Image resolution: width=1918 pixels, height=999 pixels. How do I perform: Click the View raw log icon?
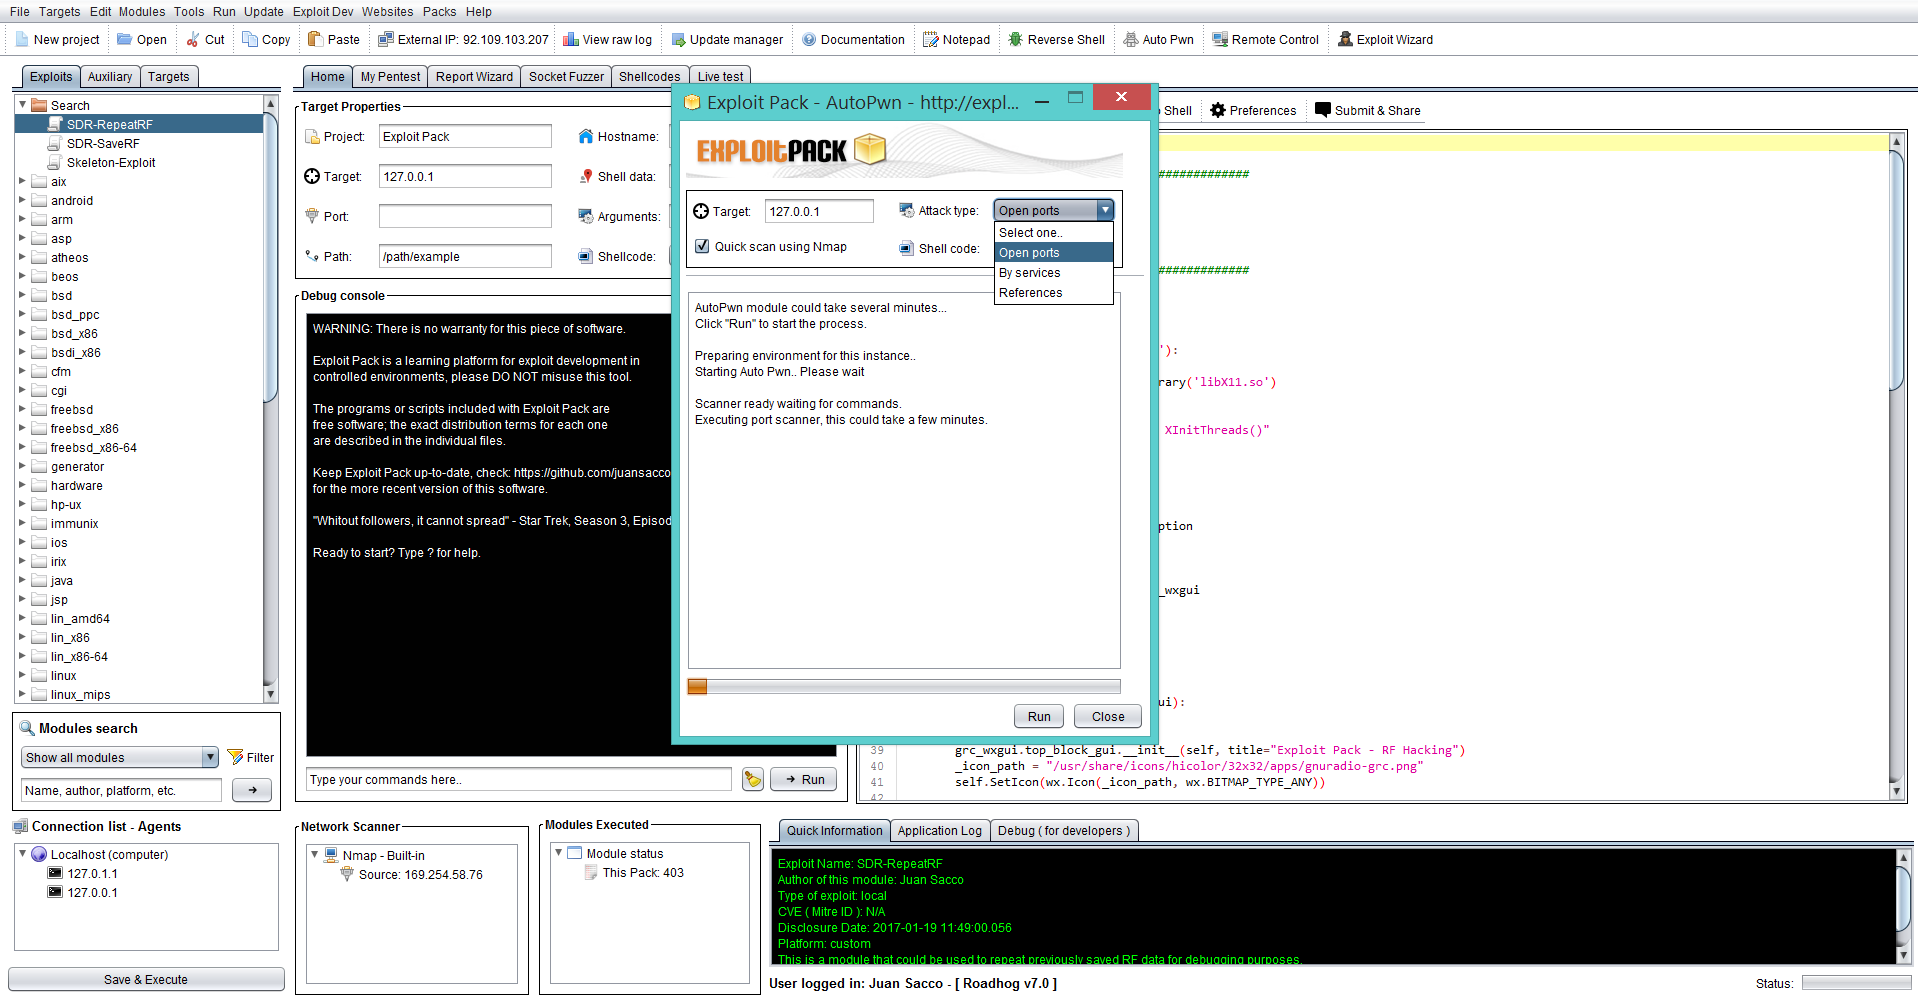click(571, 40)
